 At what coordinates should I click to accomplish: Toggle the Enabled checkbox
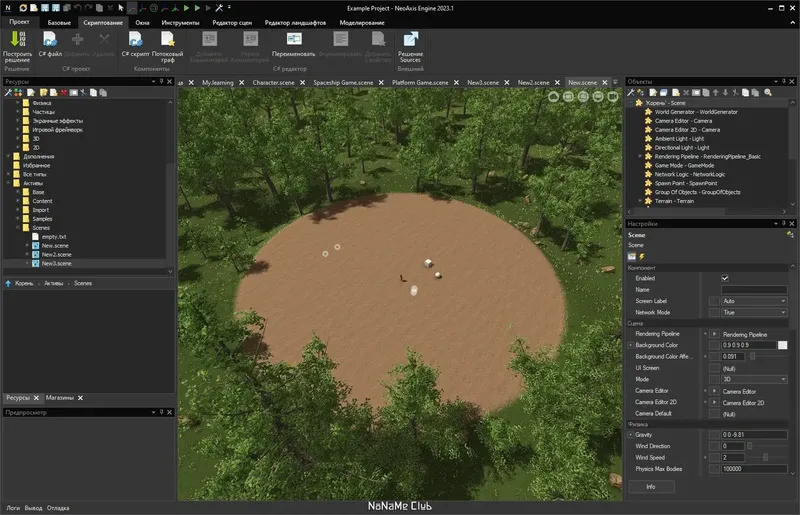pos(725,278)
